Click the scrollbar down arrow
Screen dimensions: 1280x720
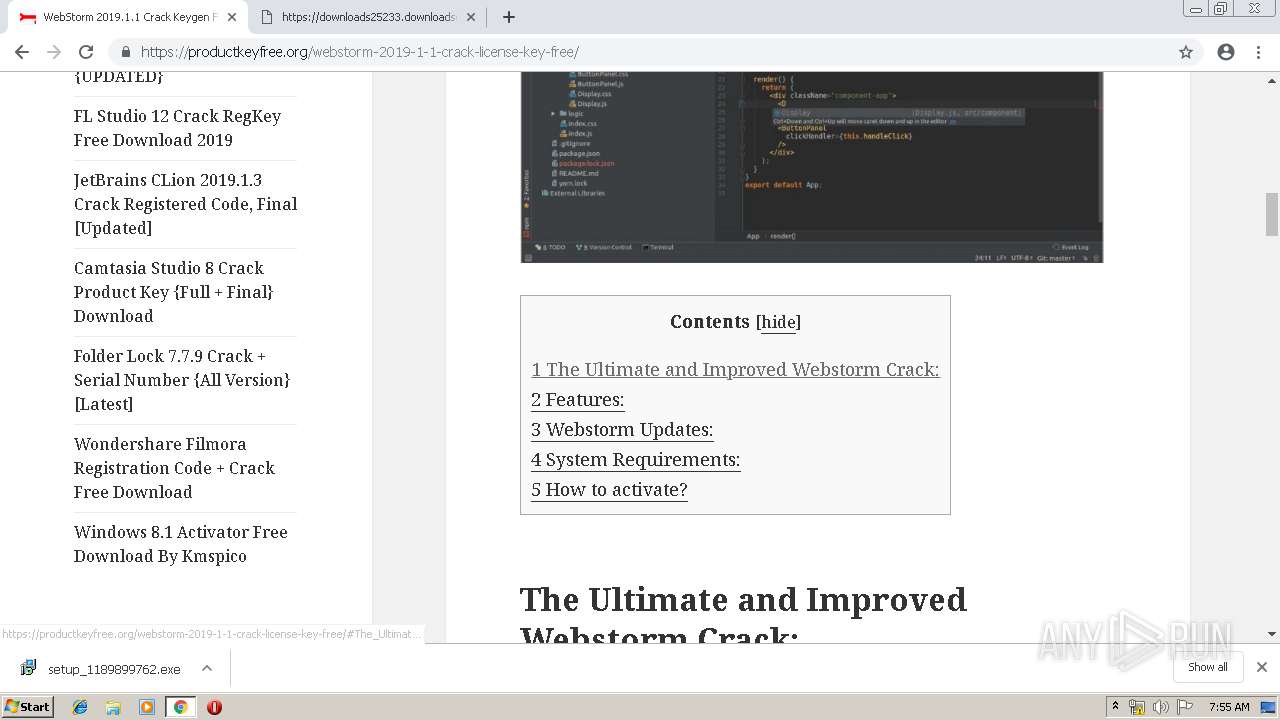pos(1272,634)
